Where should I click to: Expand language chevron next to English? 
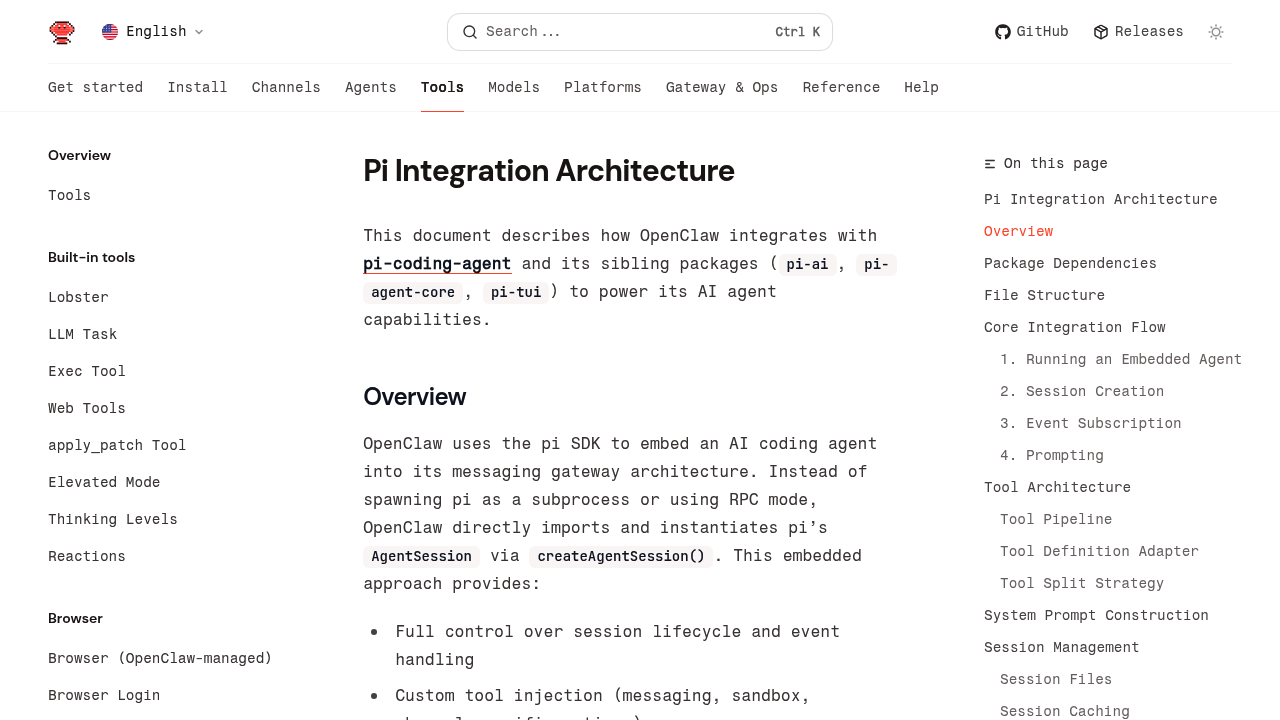199,32
